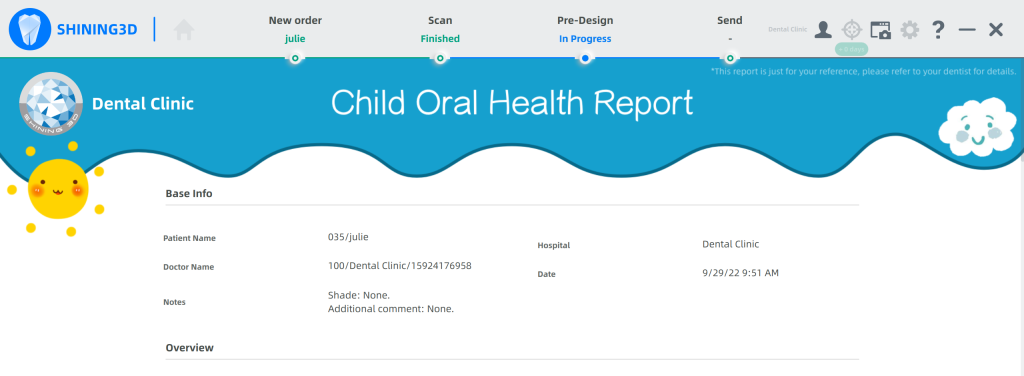This screenshot has height=376, width=1024.
Task: Click the days remaining green badge
Action: (852, 50)
